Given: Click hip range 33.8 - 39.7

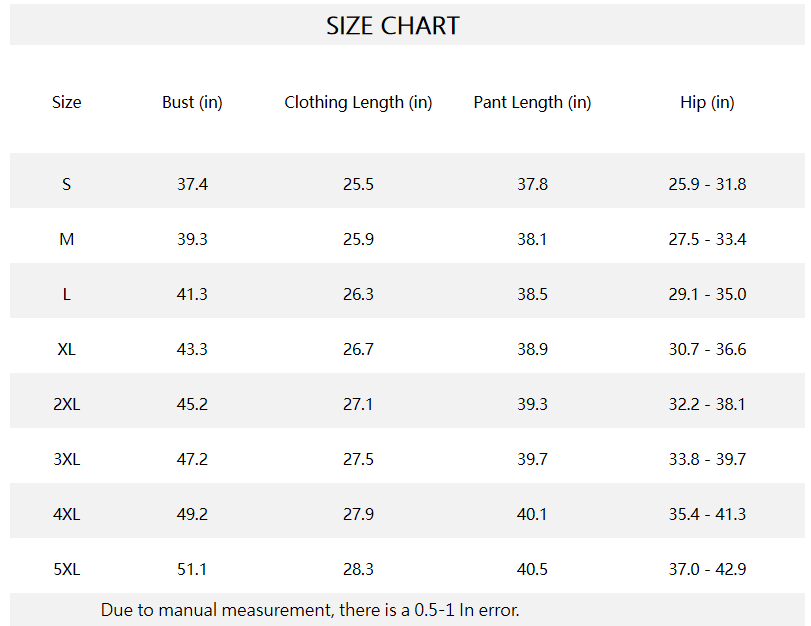Looking at the screenshot, I should pyautogui.click(x=707, y=459).
